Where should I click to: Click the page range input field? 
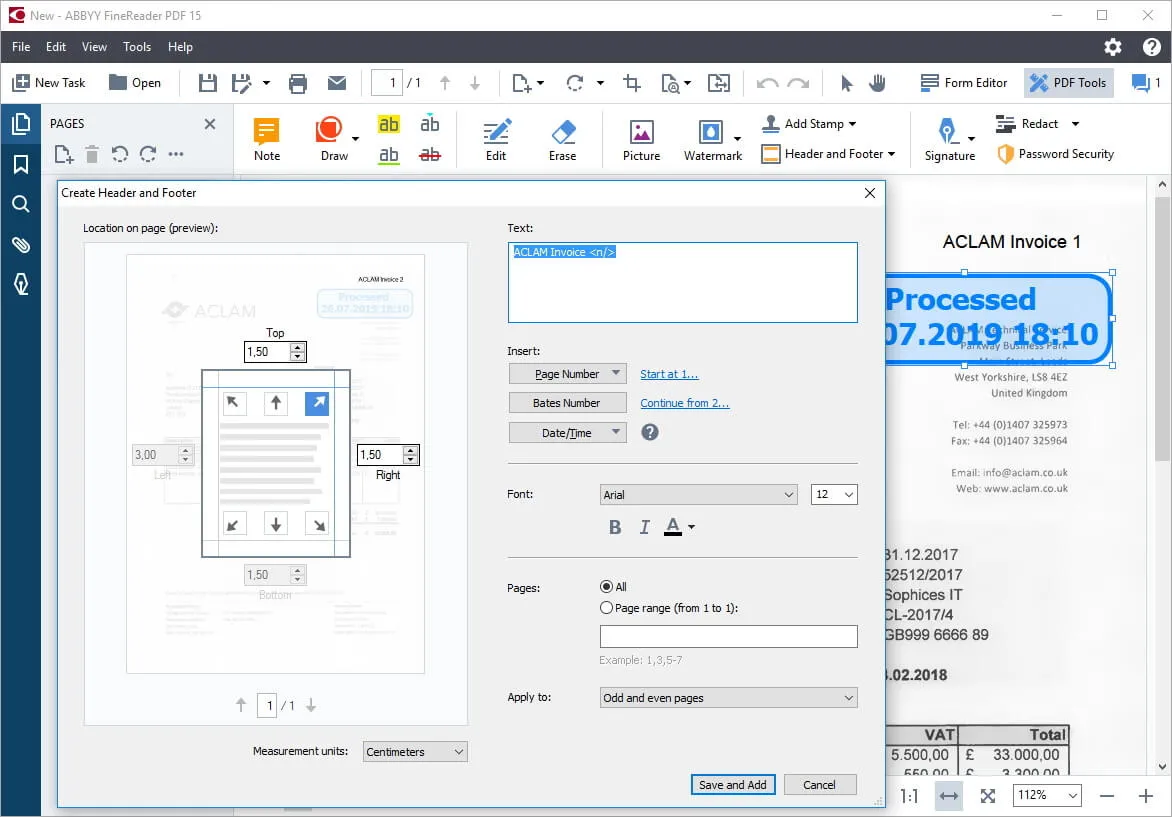[728, 637]
